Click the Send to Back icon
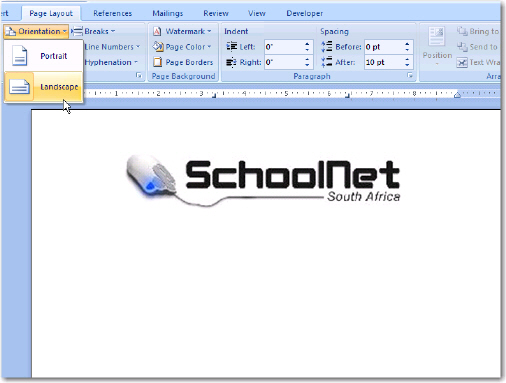Screen dimensions: 506x383 point(462,47)
